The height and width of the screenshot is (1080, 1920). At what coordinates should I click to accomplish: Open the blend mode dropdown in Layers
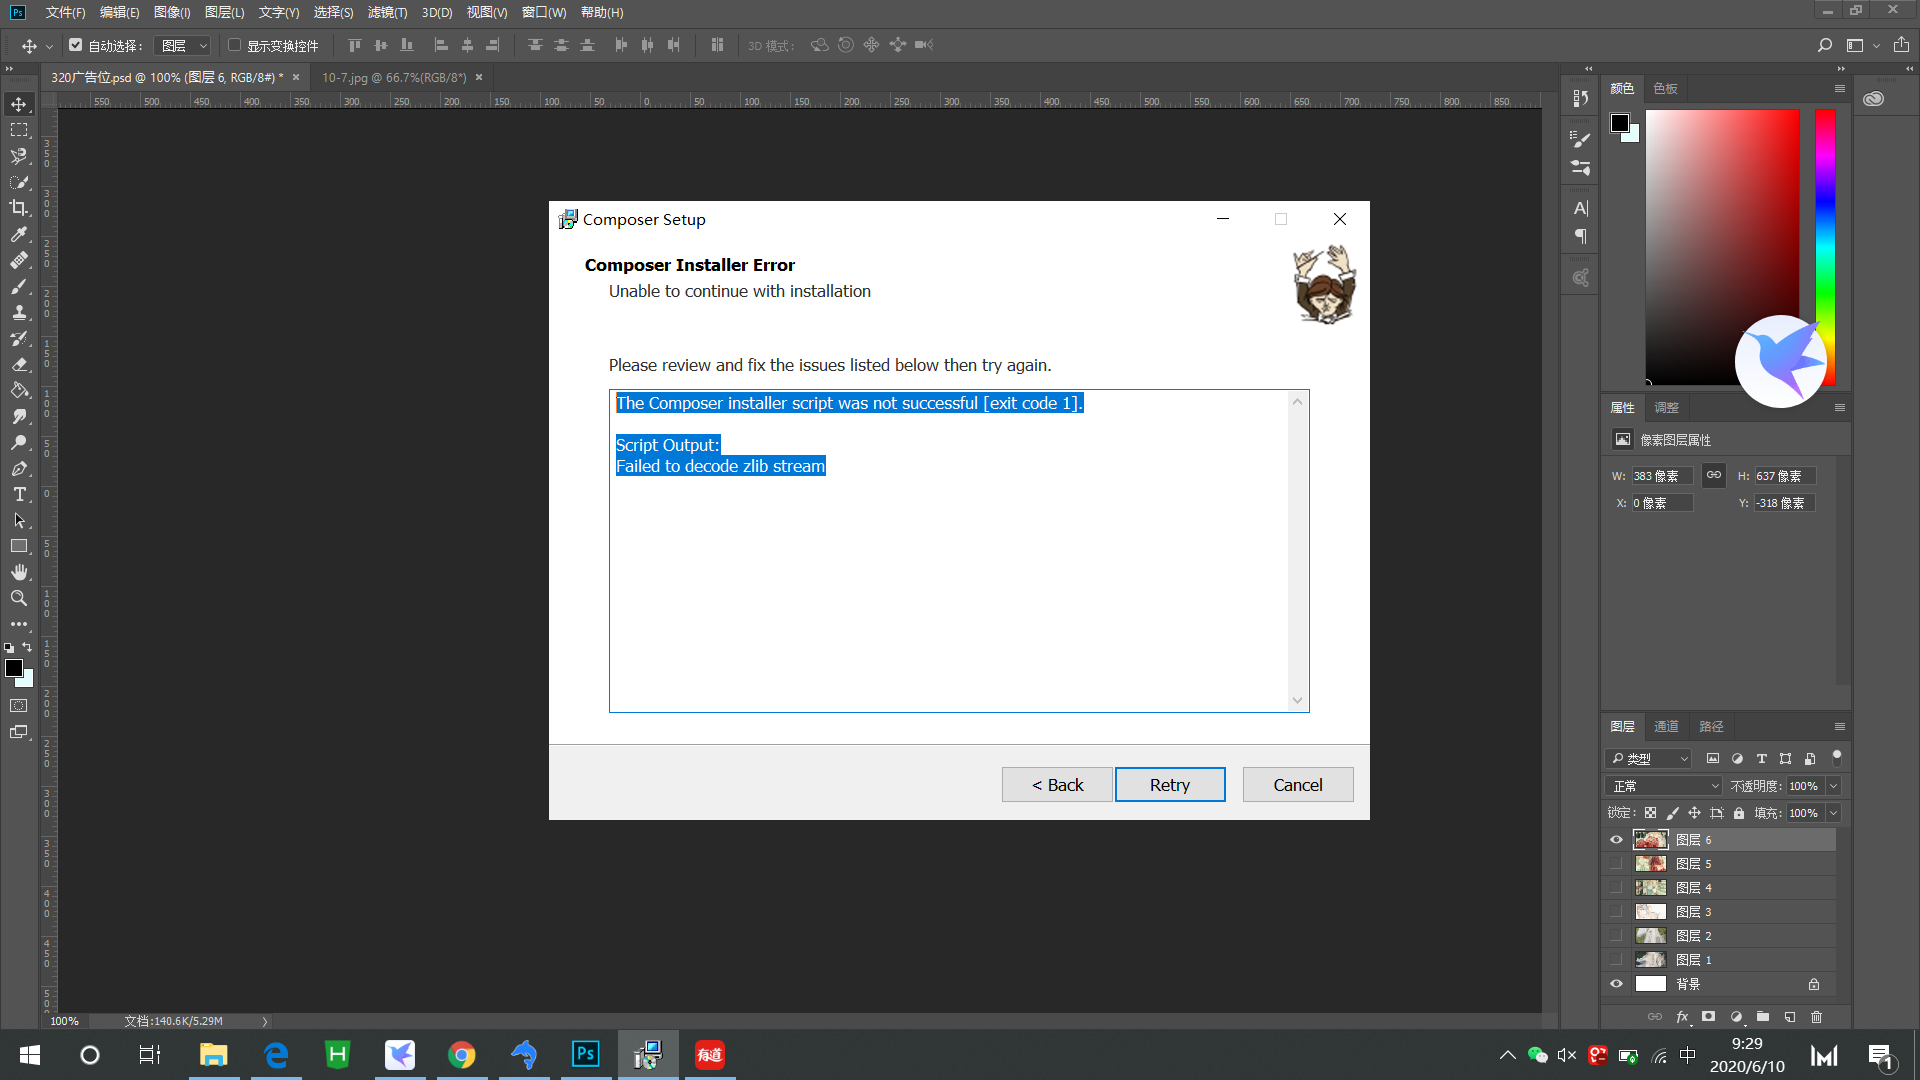click(x=1663, y=786)
